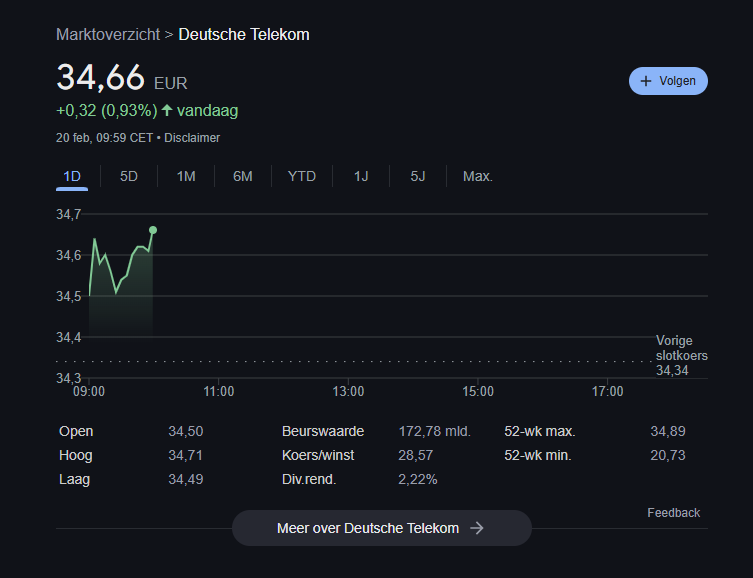Select the green current price dot on chart
This screenshot has width=753, height=578.
pos(153,230)
